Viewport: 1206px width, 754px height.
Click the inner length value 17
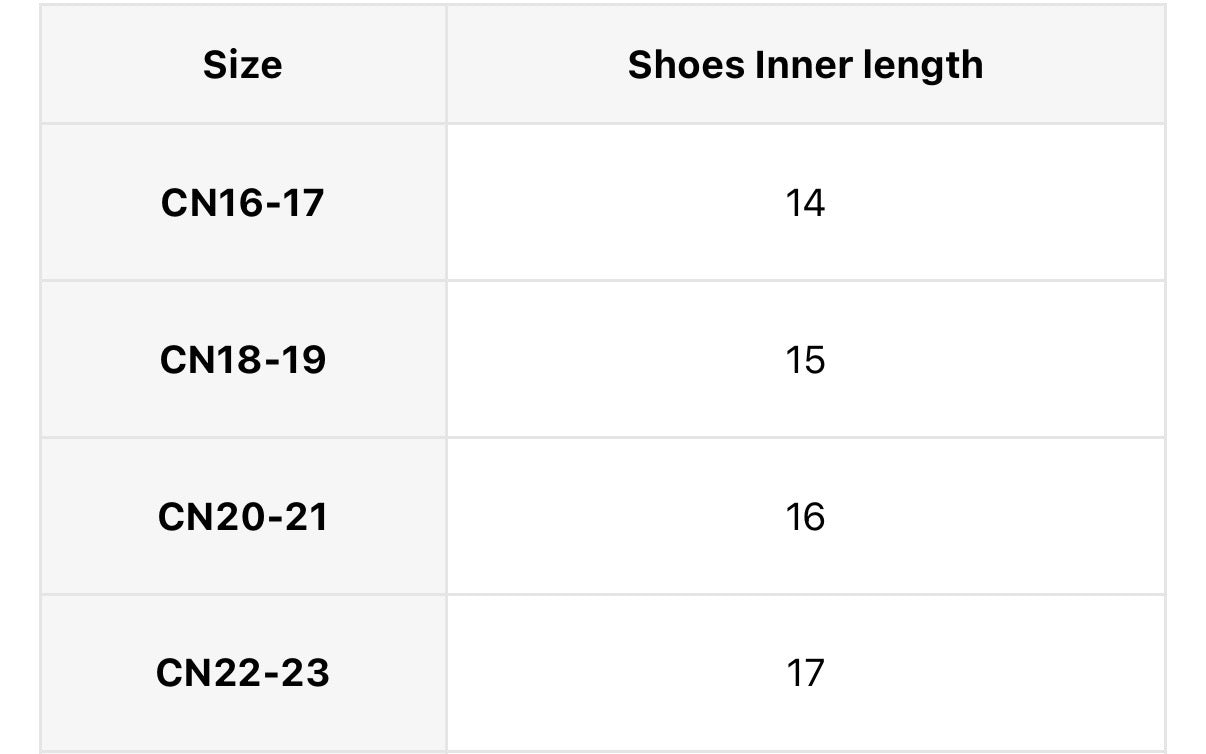pos(805,673)
